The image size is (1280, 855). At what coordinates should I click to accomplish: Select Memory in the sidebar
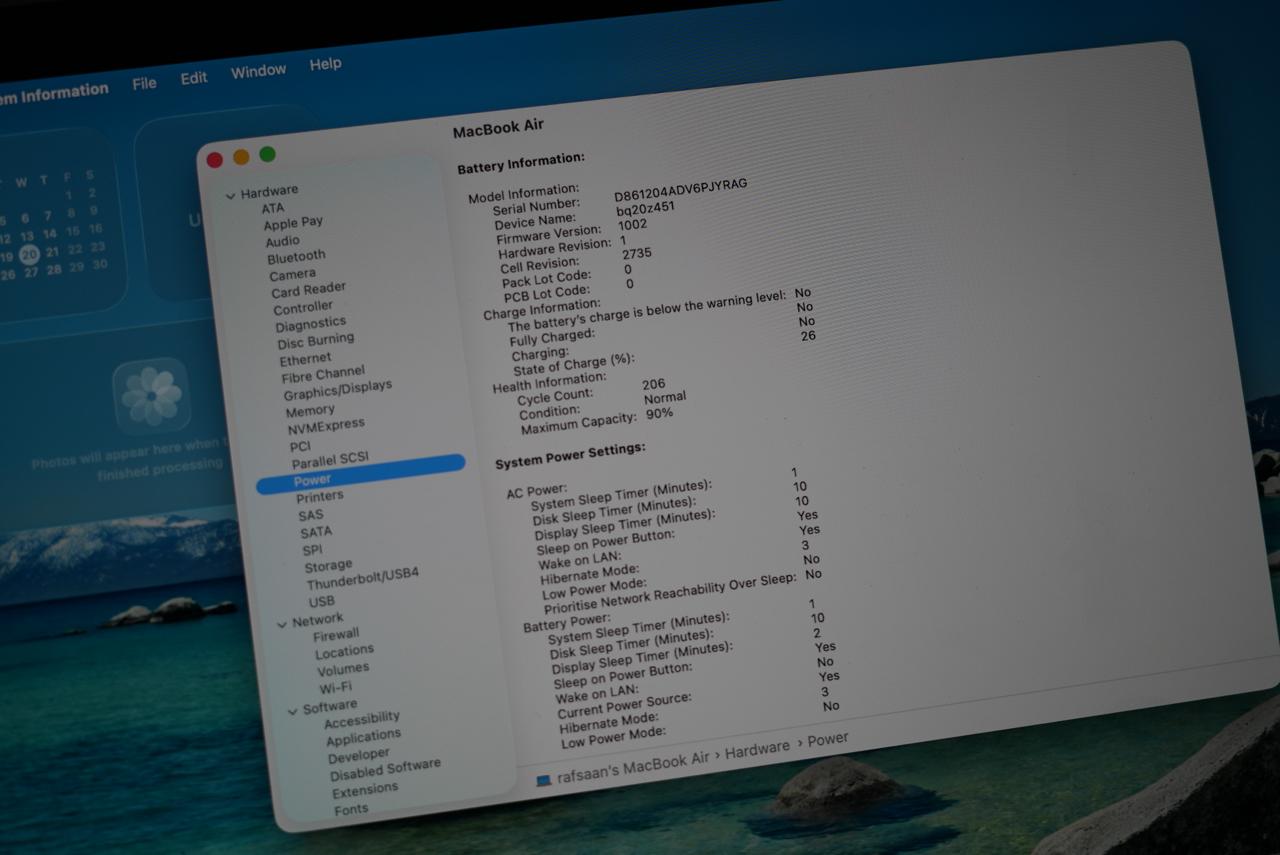pyautogui.click(x=310, y=411)
